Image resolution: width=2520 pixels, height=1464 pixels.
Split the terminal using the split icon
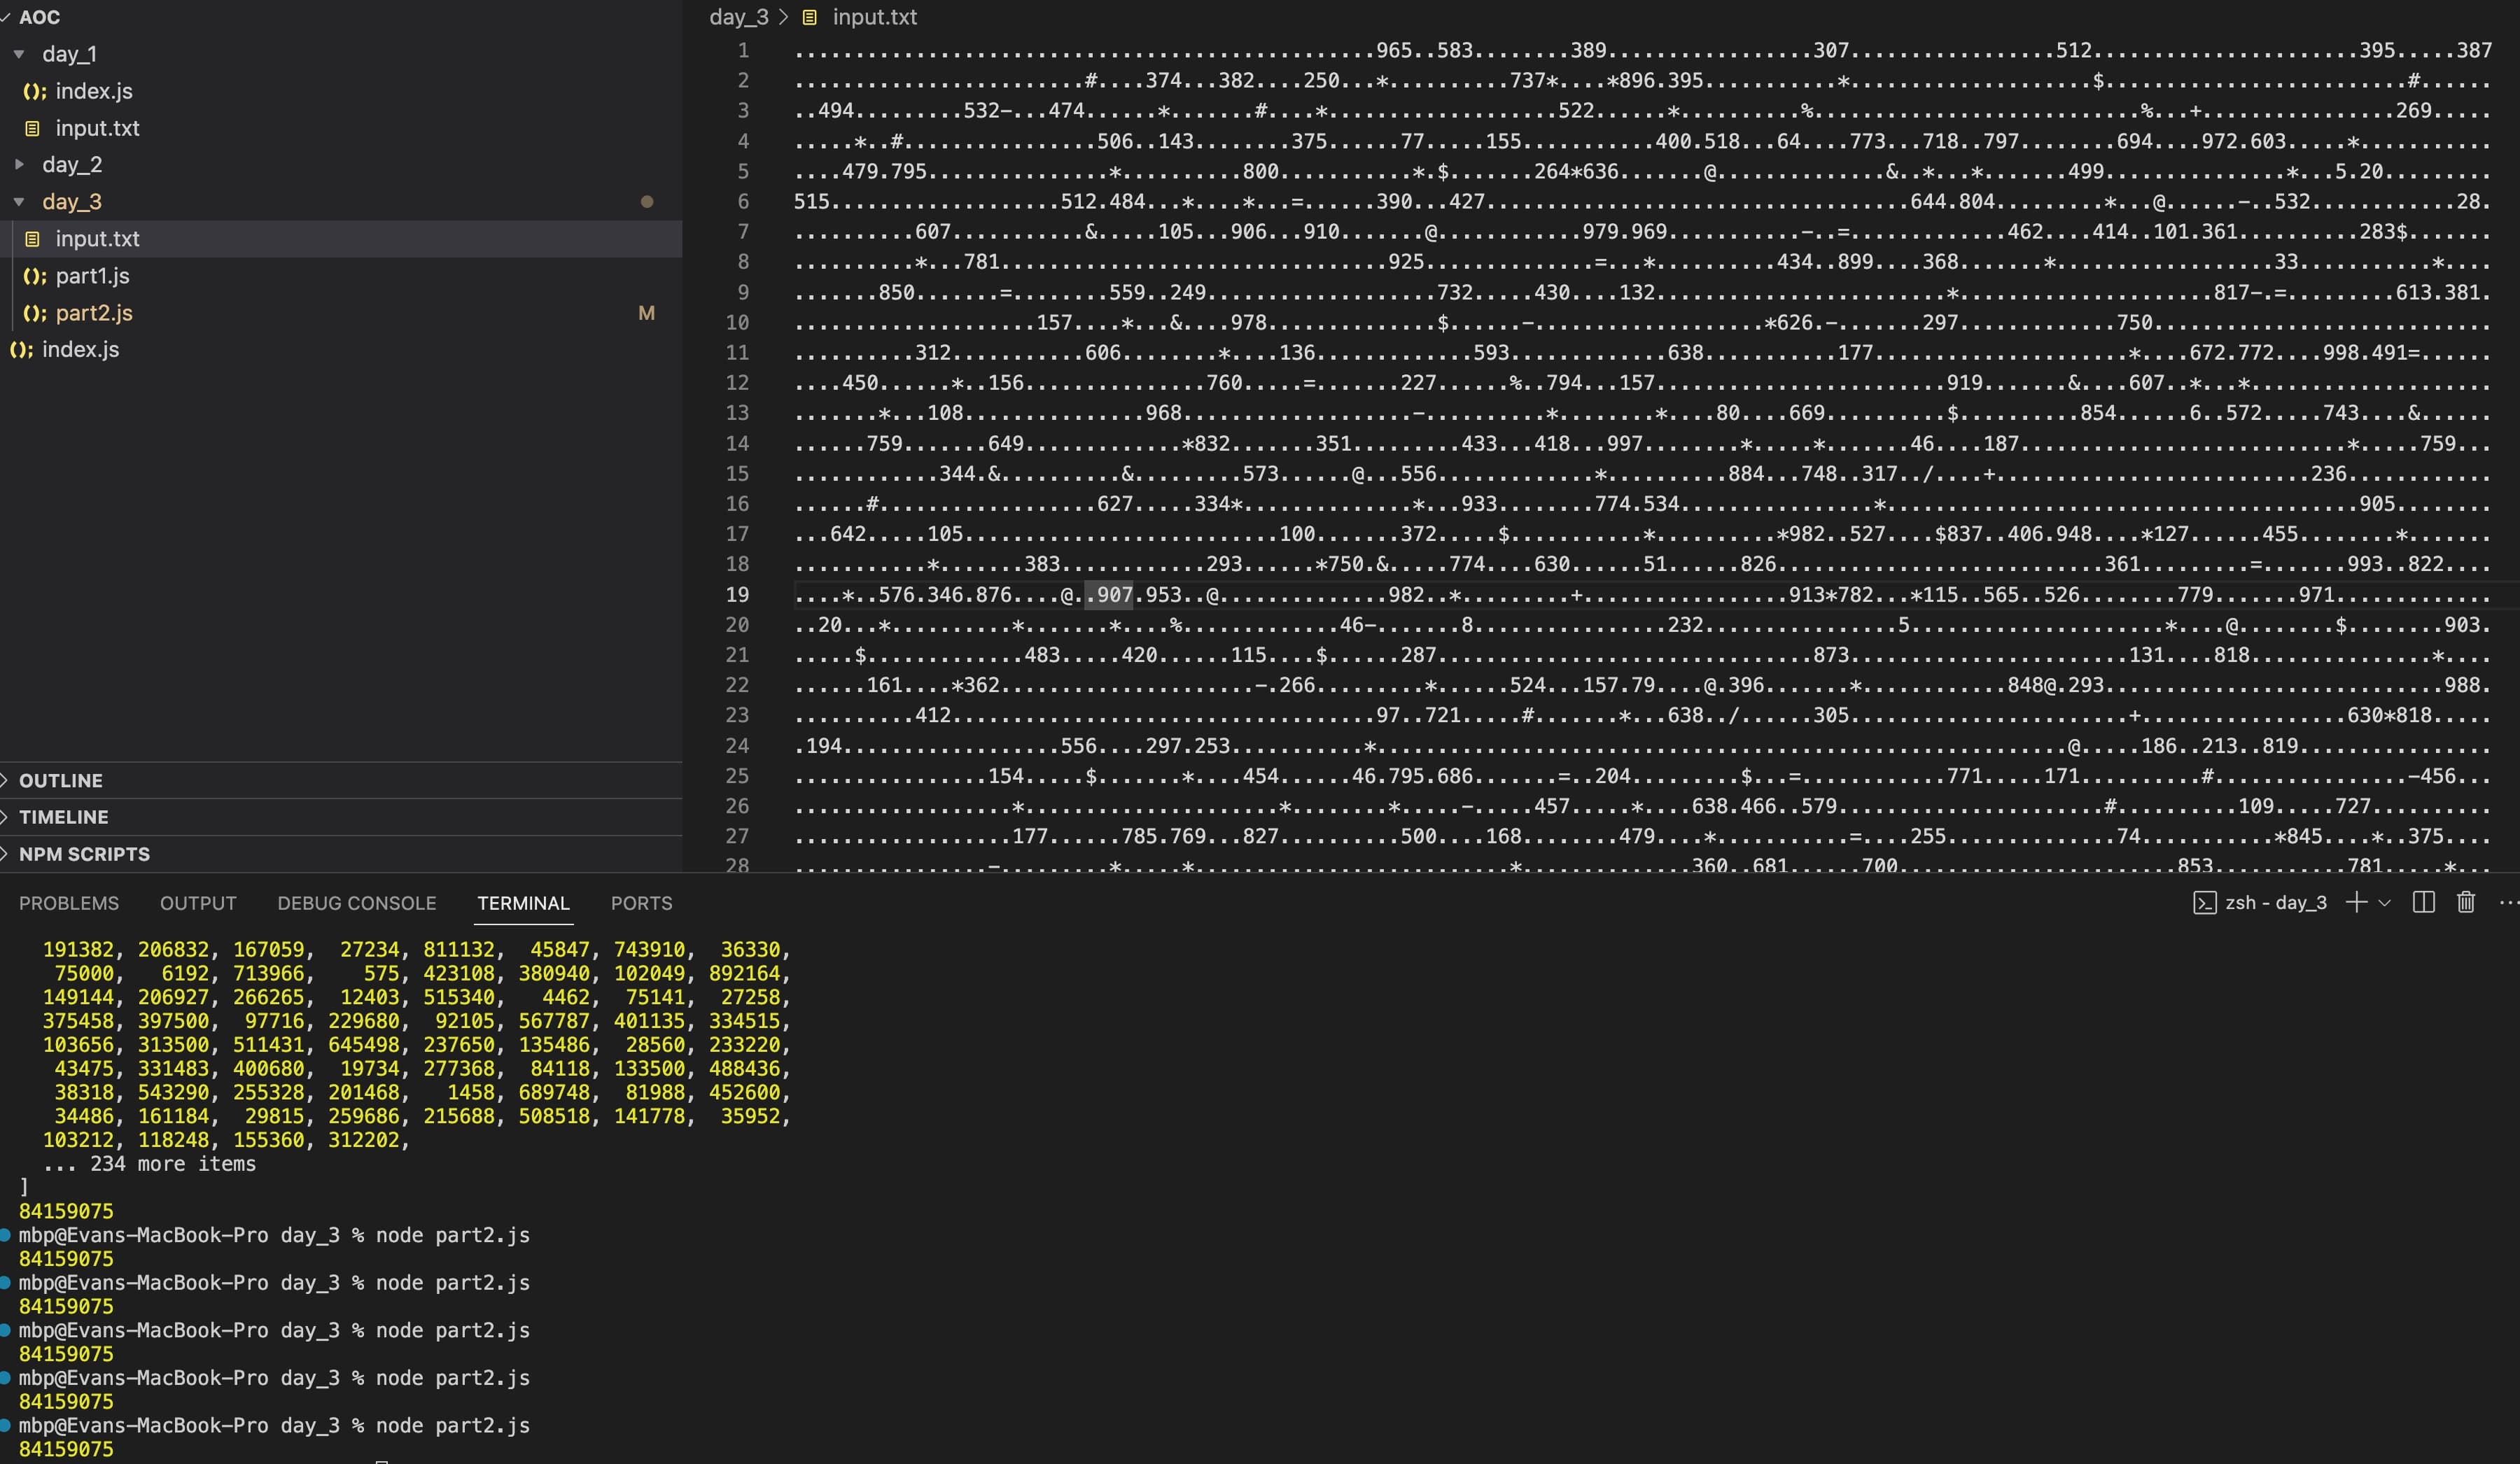tap(2424, 902)
